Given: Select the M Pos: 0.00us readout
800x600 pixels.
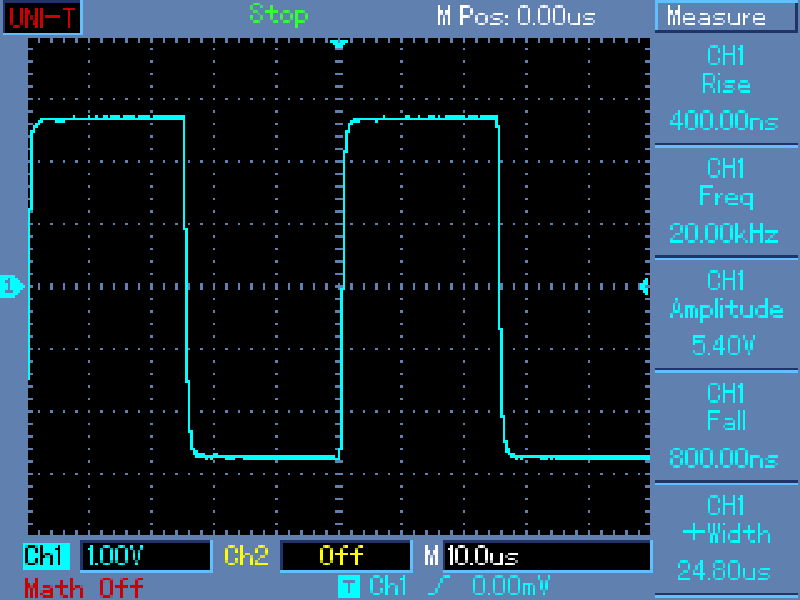Looking at the screenshot, I should coord(516,16).
